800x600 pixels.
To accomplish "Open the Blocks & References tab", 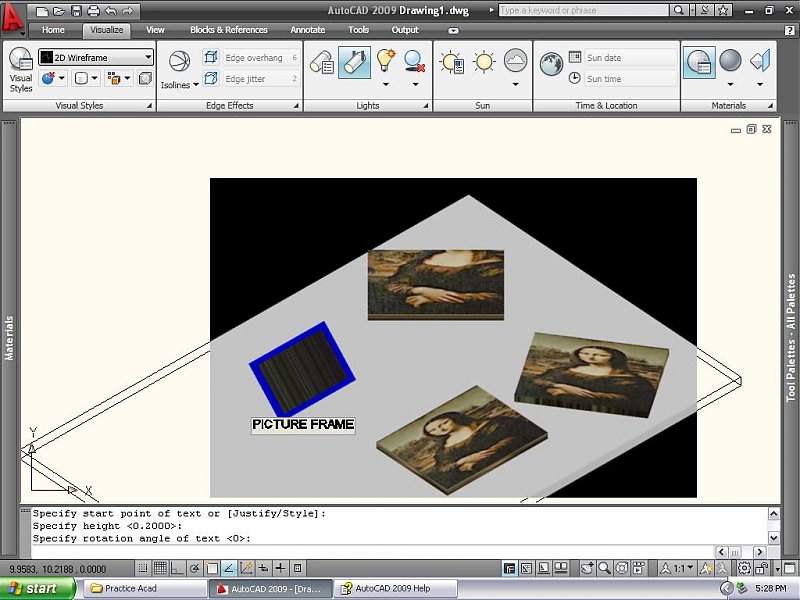I will coord(229,30).
